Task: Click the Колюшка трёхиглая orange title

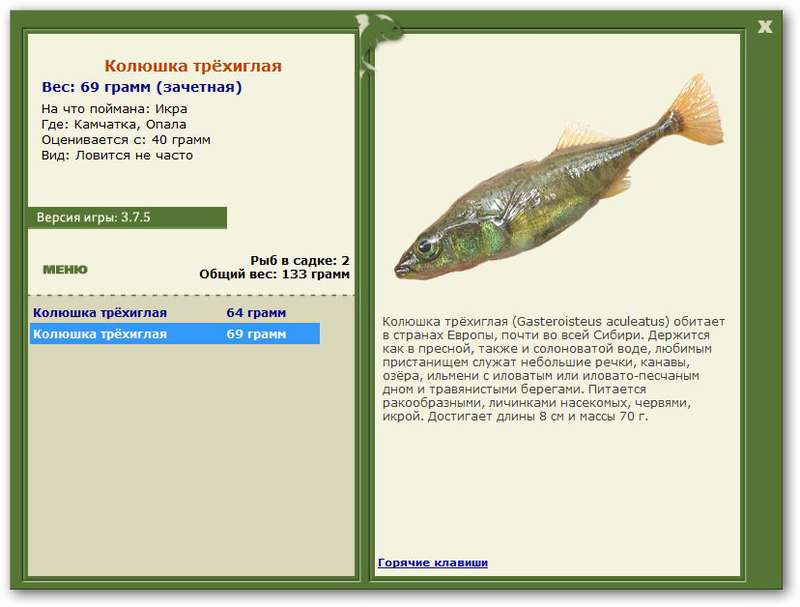Action: click(193, 66)
